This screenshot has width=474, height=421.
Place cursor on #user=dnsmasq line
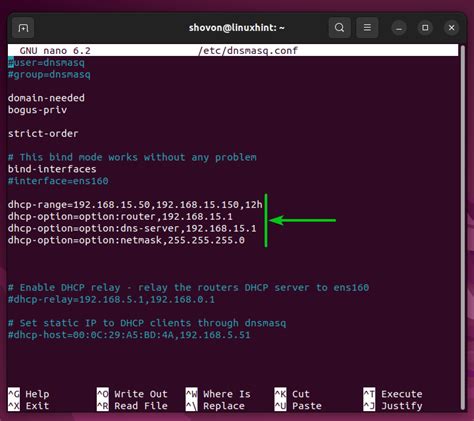coord(46,62)
